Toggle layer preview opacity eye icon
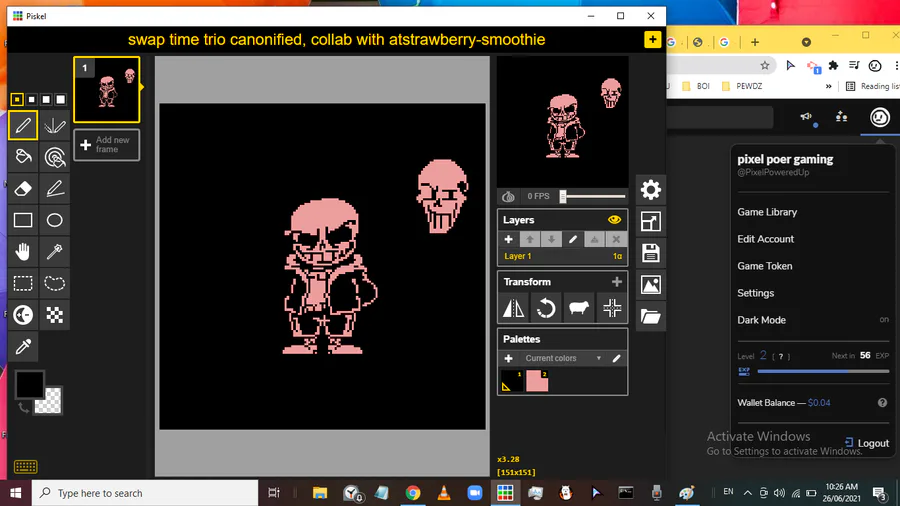This screenshot has width=900, height=506. (614, 220)
